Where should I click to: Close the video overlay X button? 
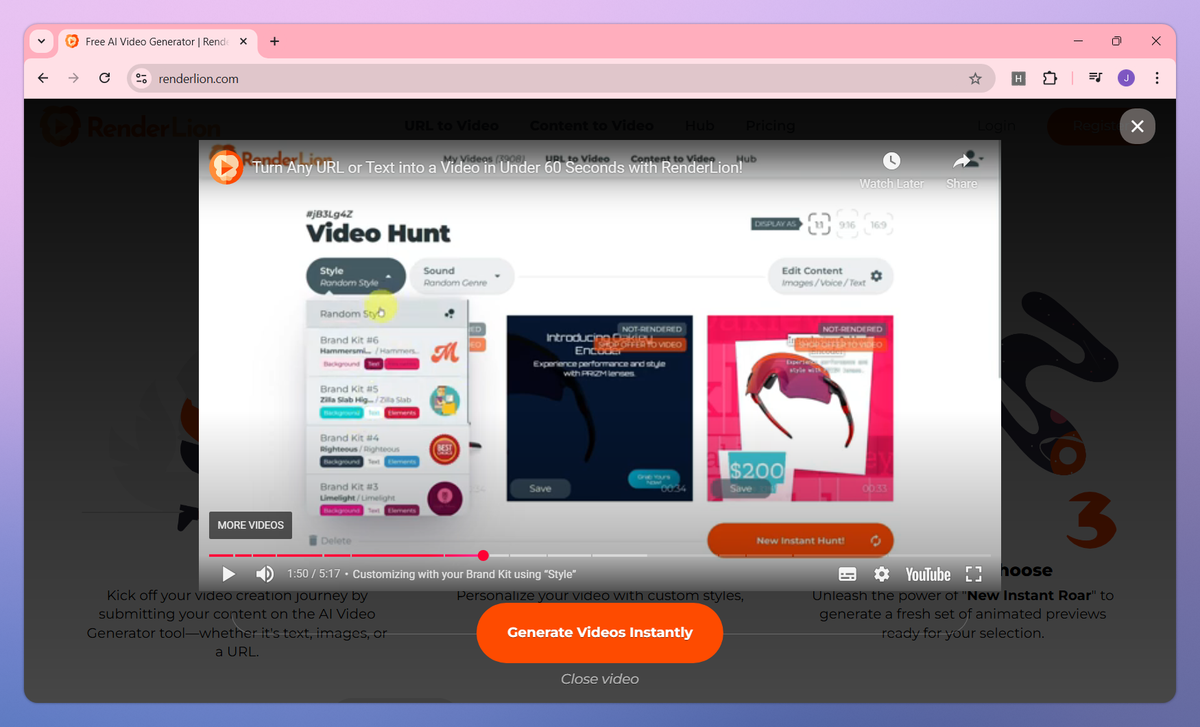point(1137,126)
